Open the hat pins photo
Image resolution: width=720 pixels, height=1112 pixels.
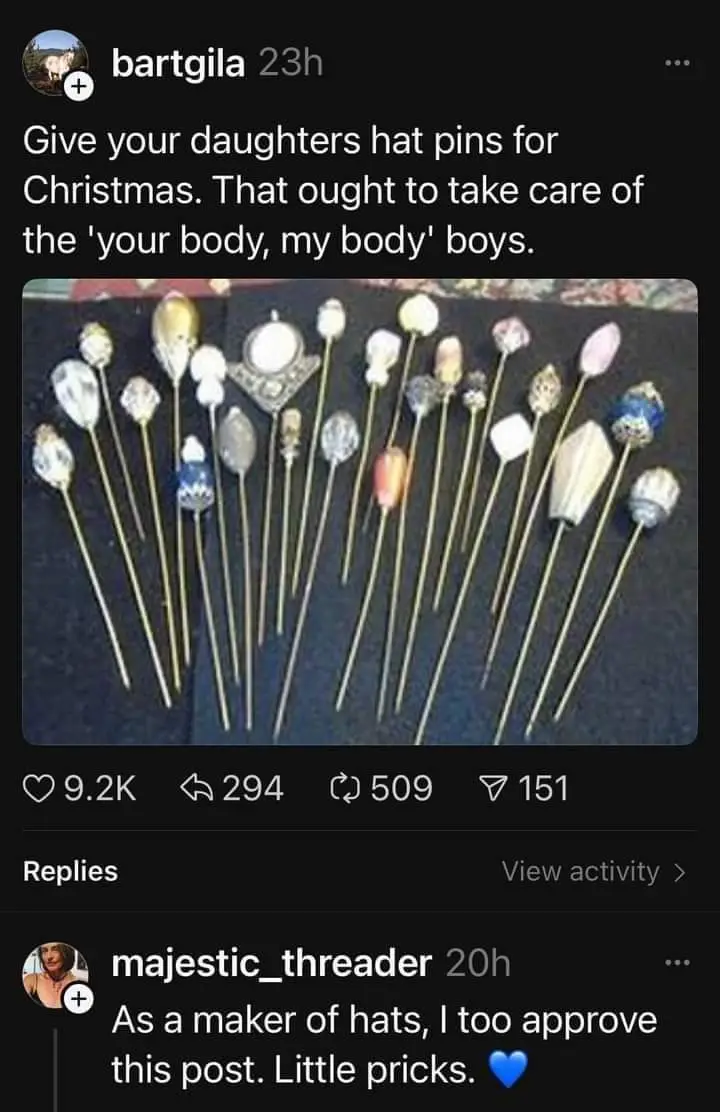(360, 511)
